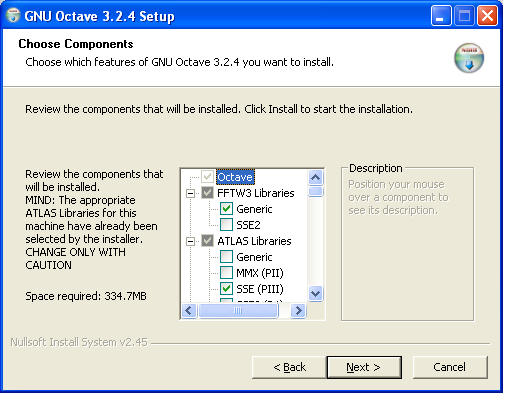
Task: Click the component list scroll up arrow
Action: click(315, 177)
